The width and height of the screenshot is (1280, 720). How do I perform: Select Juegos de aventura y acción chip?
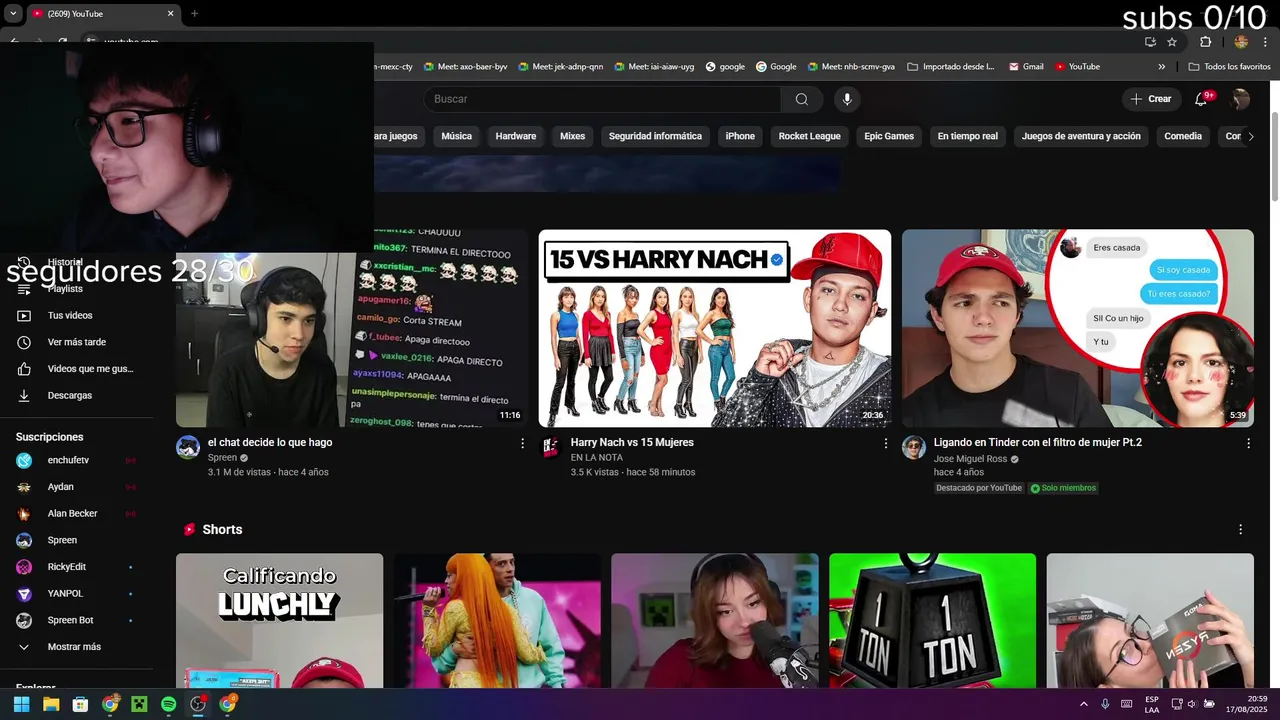coord(1081,136)
